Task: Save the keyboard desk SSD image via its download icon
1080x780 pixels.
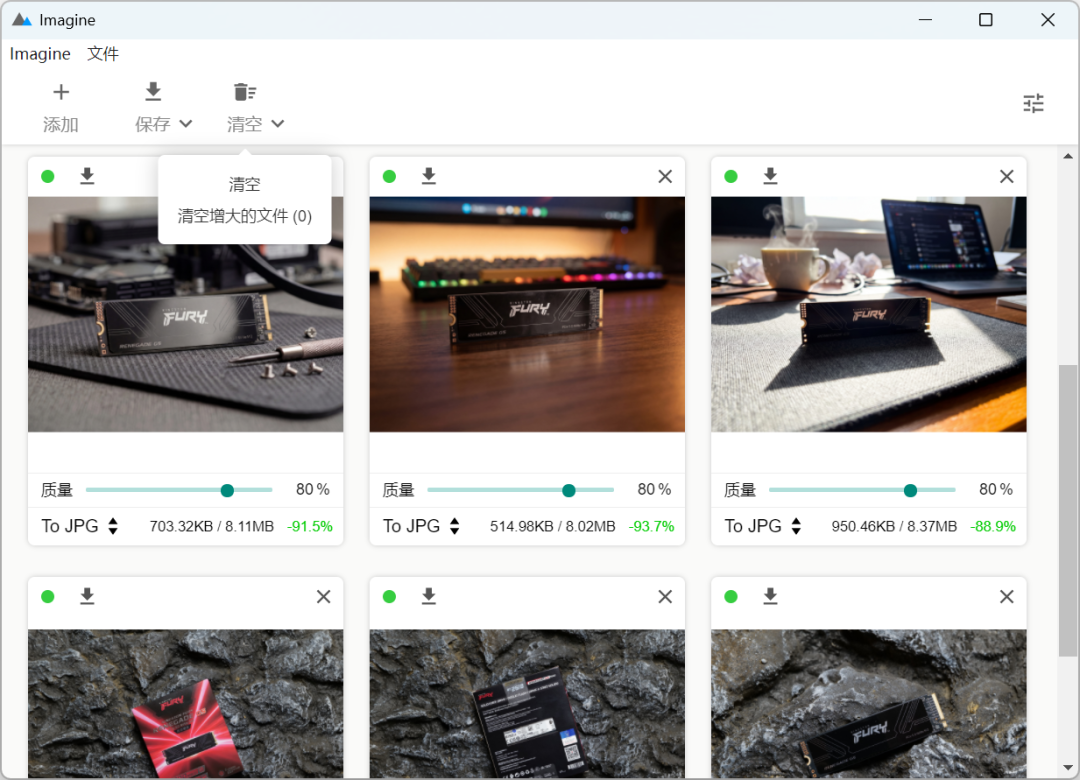Action: (x=429, y=176)
